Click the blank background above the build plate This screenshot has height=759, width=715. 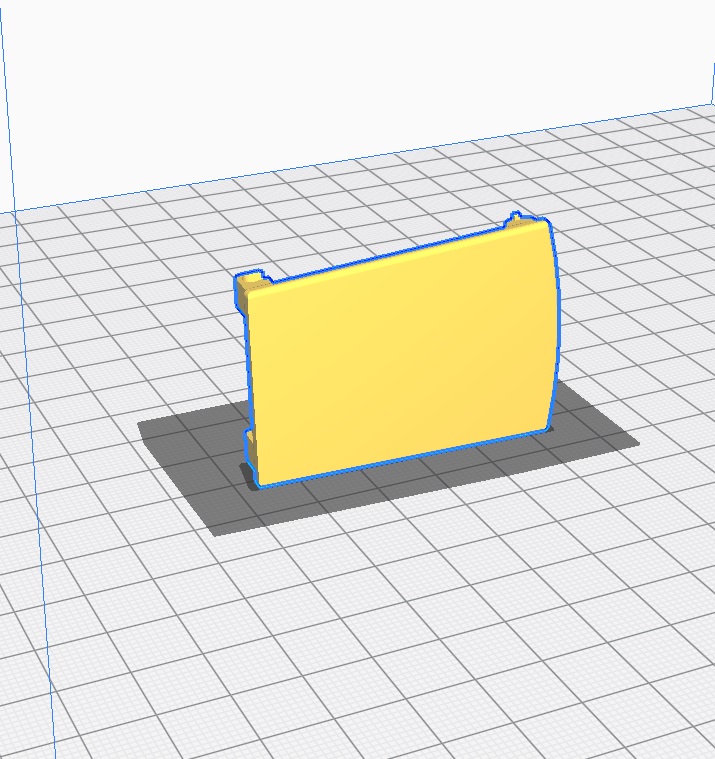click(x=350, y=70)
